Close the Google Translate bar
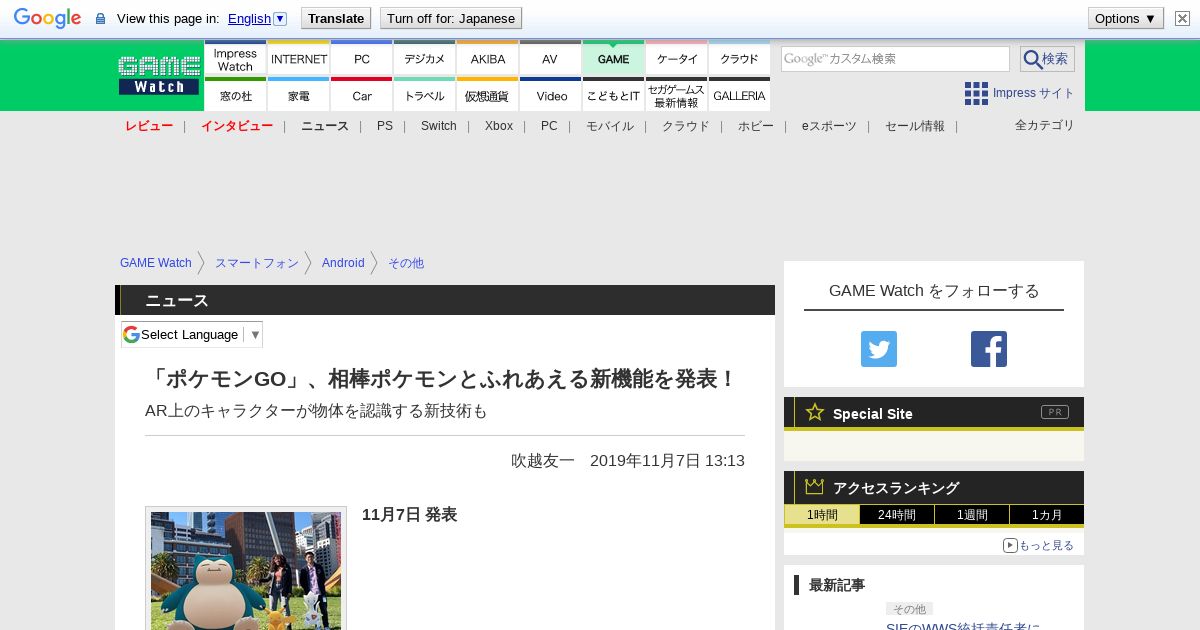1200x630 pixels. coord(1182,18)
